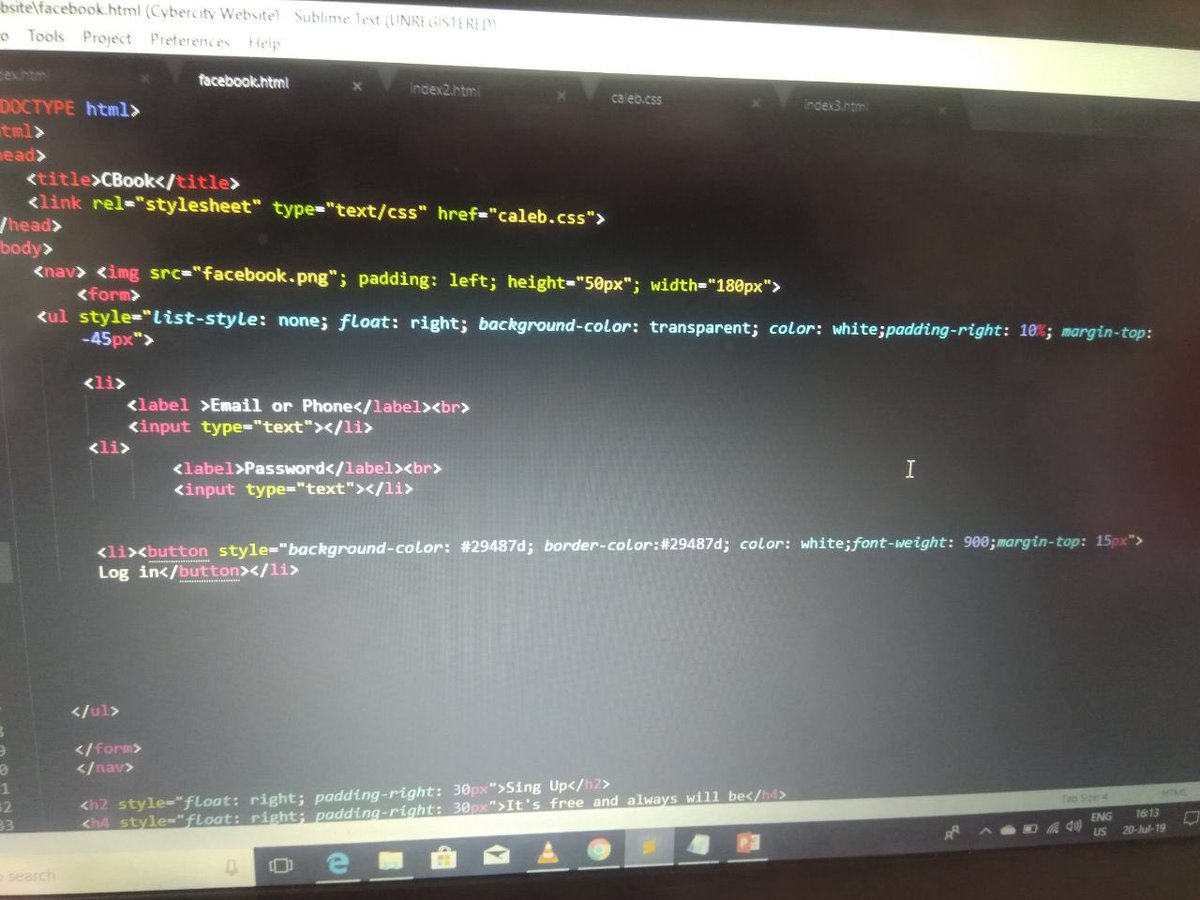Open the Mail app from the taskbar
This screenshot has height=900, width=1200.
(496, 855)
